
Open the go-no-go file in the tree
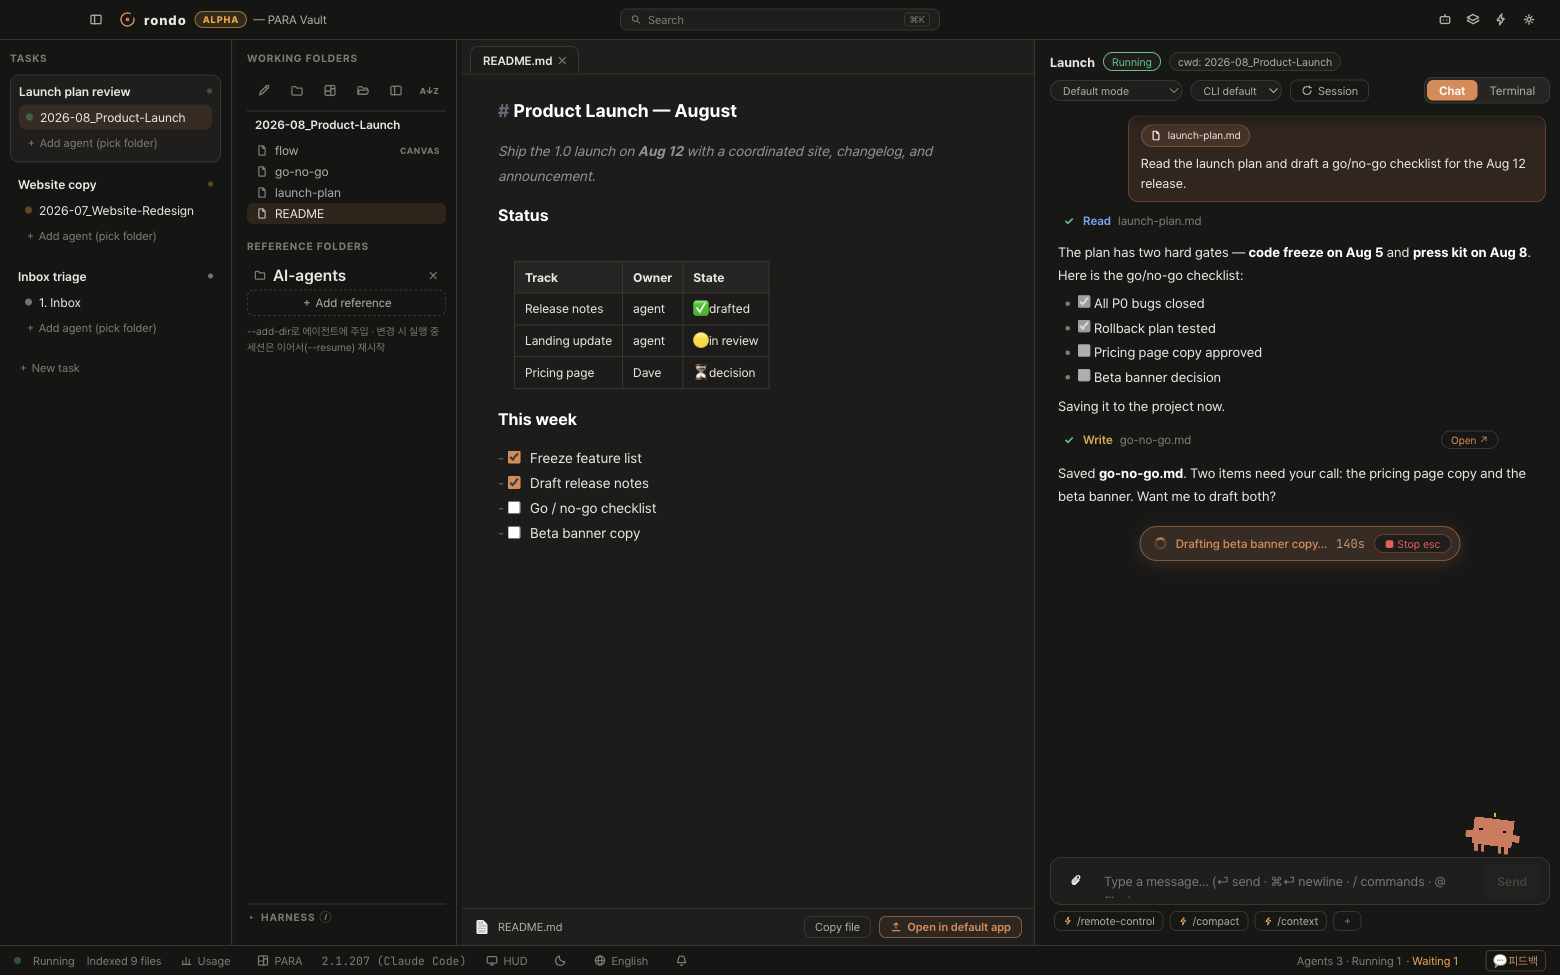[x=346, y=172]
